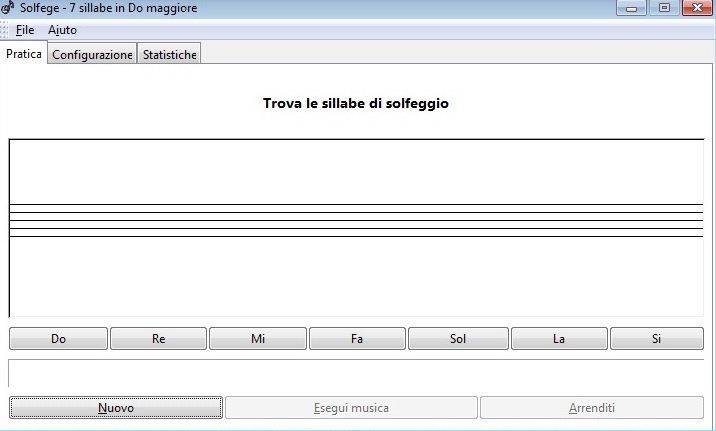The width and height of the screenshot is (716, 431).
Task: Close the Solfege window
Action: click(x=697, y=8)
